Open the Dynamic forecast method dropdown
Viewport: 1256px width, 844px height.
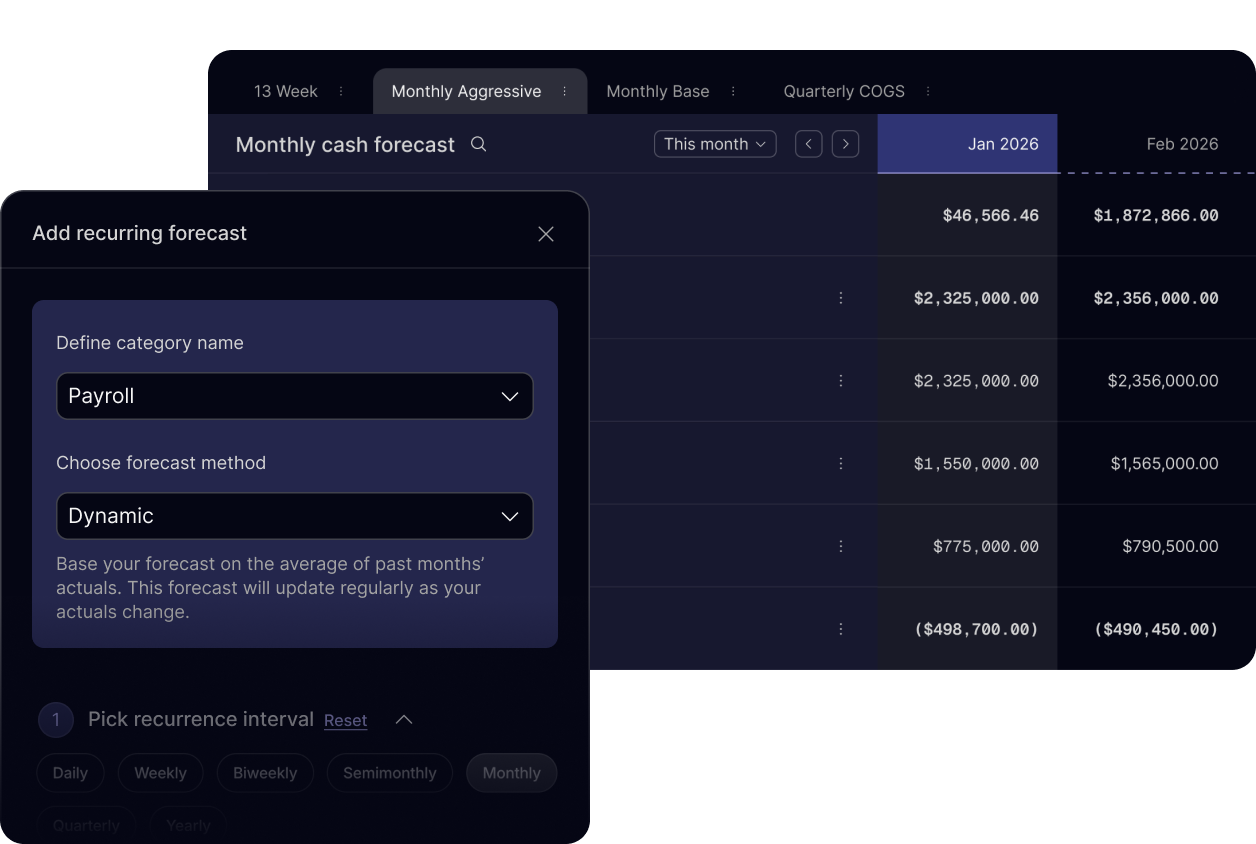pos(294,516)
